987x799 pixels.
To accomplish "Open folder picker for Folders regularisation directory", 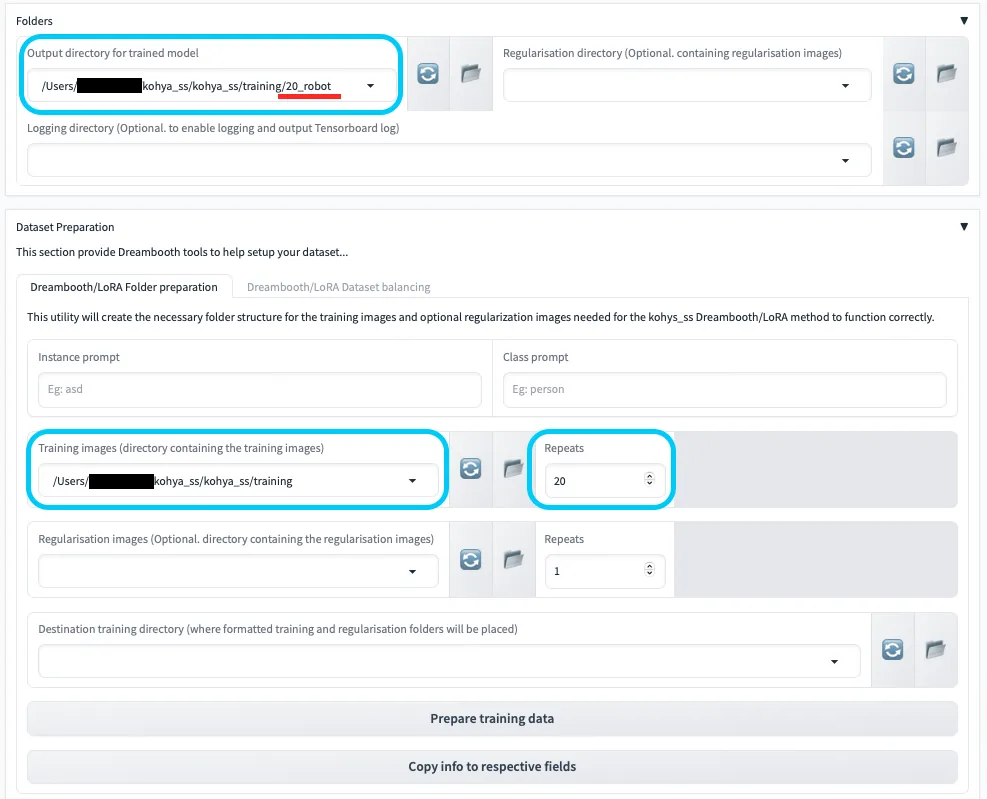I will 946,74.
